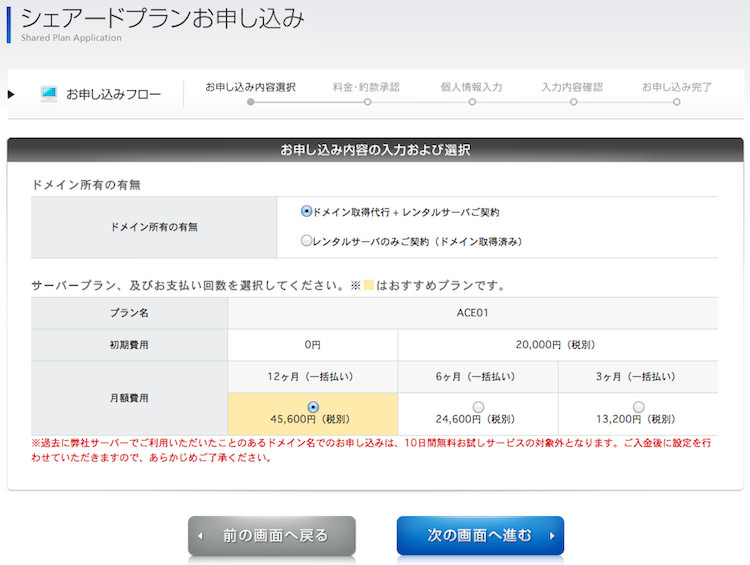Click the ACE01 plan name cell
This screenshot has width=750, height=565.
pos(472,313)
